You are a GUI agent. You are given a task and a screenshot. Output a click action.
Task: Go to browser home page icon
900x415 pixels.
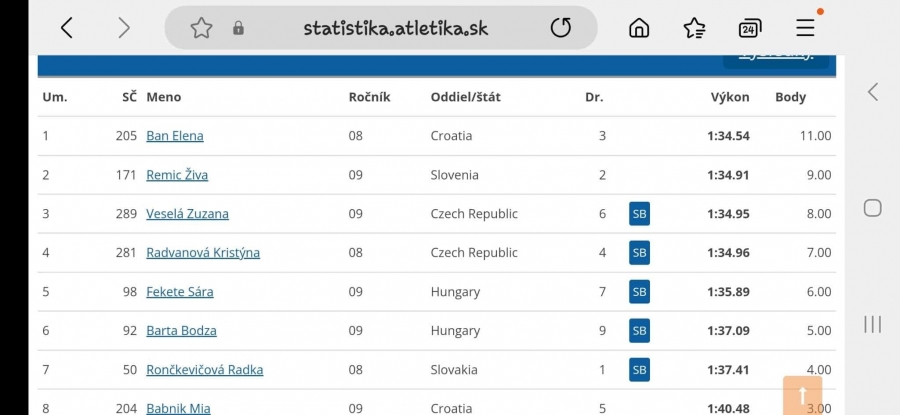point(639,28)
